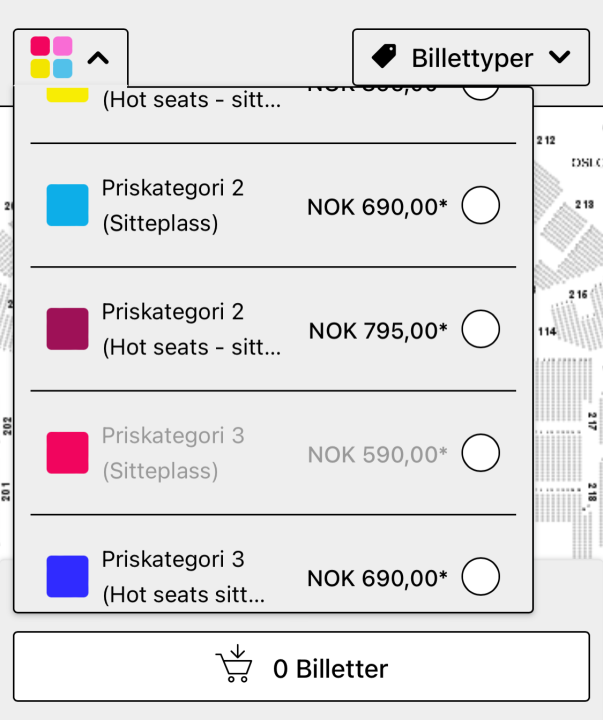The width and height of the screenshot is (603, 720).
Task: Select the NOK 590,00 Priskategori 3 Sitteplass radio button
Action: pos(481,454)
